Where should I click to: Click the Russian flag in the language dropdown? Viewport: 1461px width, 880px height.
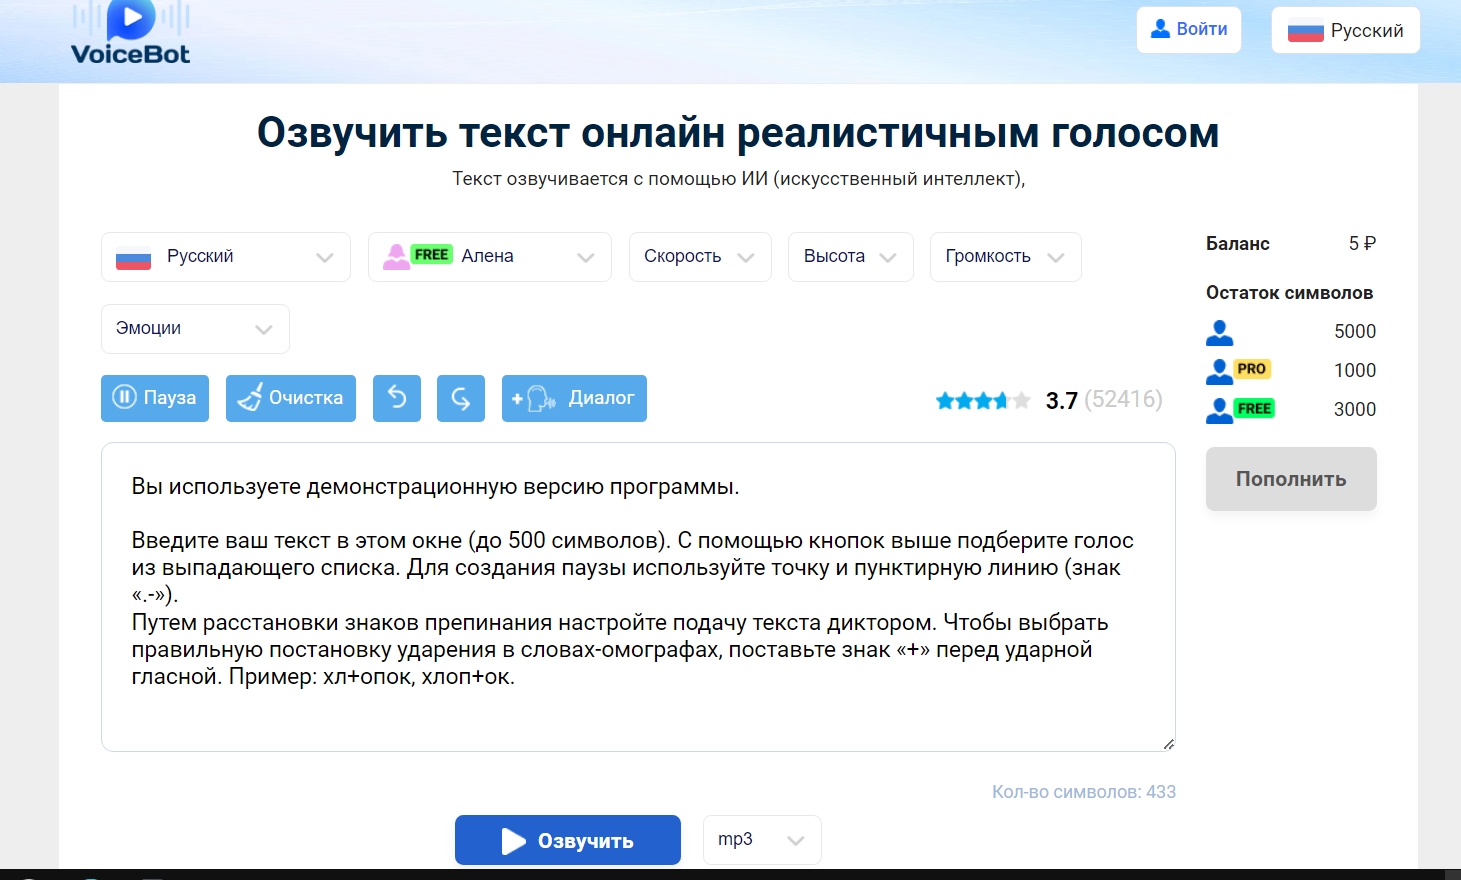[x=134, y=258]
